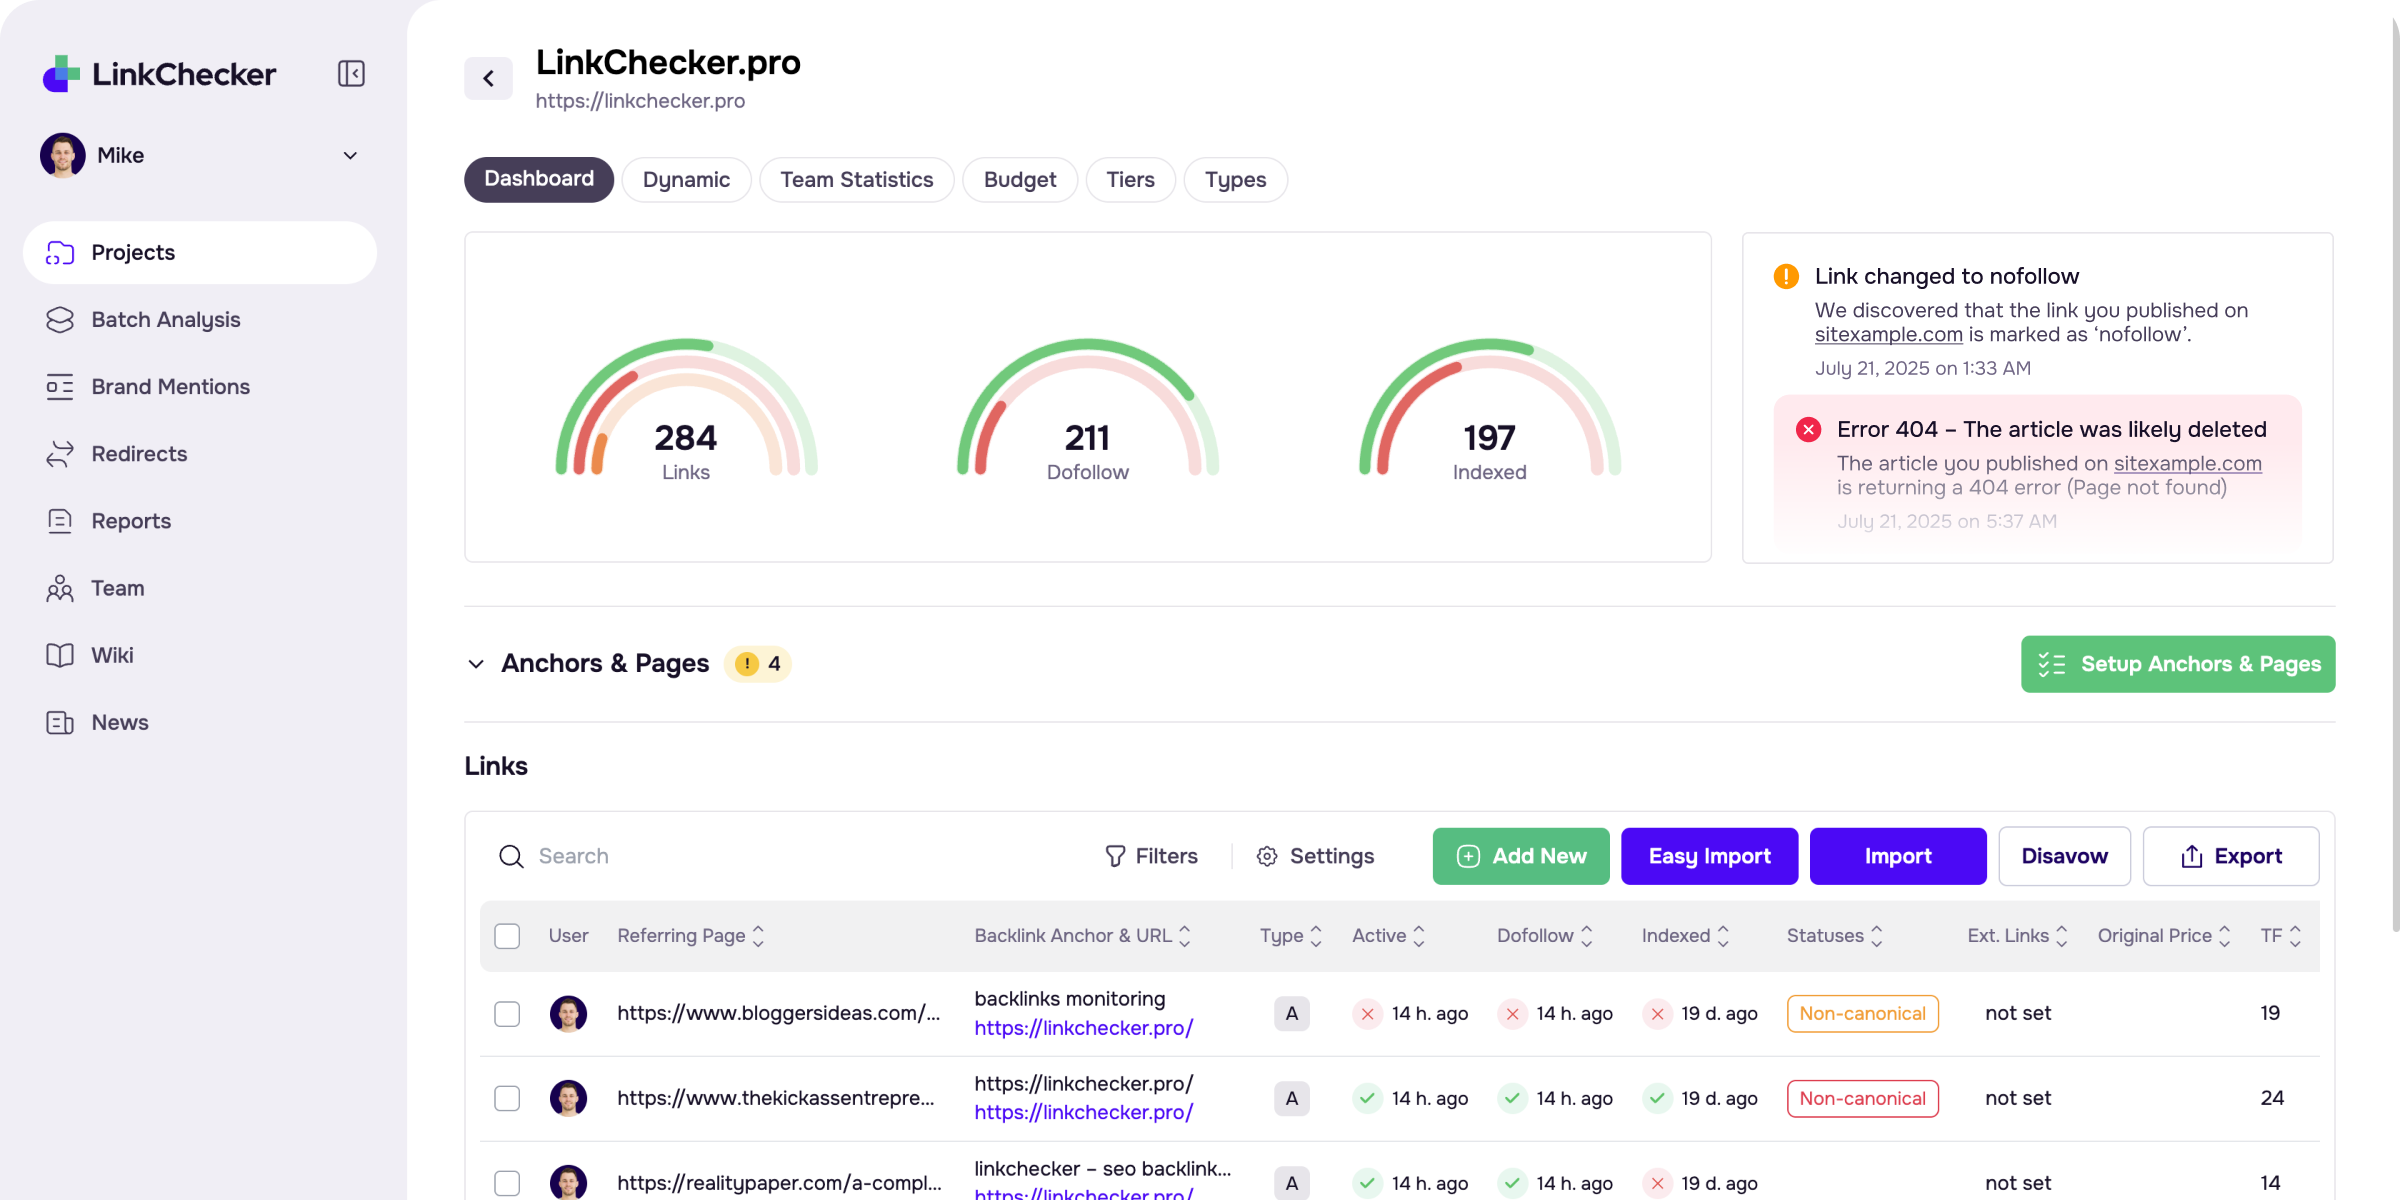Click the Setup Anchors & Pages button

(x=2178, y=664)
